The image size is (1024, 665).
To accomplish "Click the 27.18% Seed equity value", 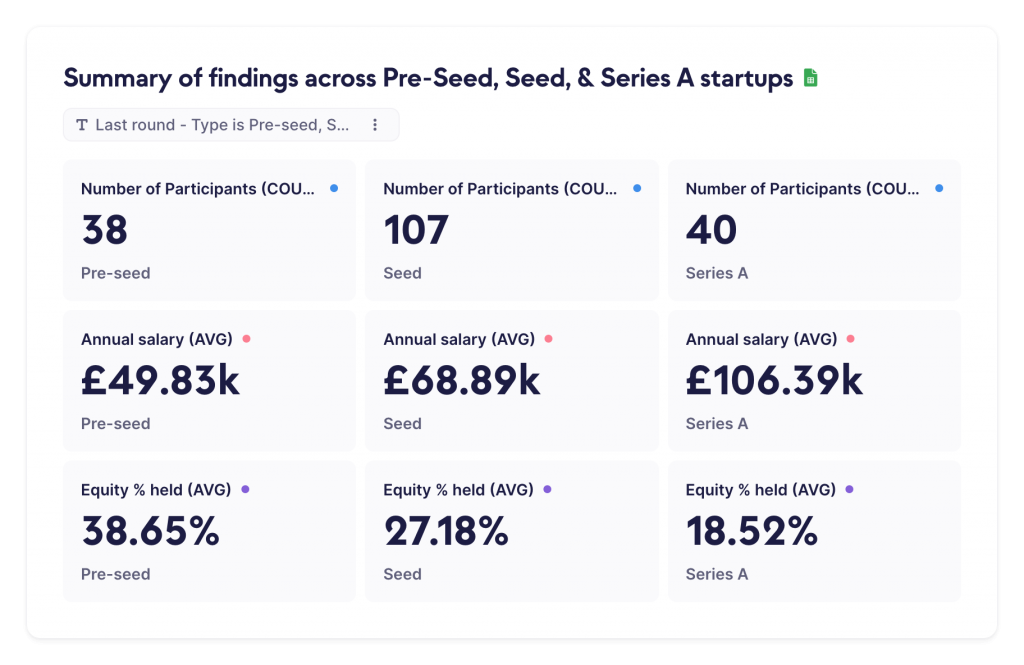I will [446, 532].
